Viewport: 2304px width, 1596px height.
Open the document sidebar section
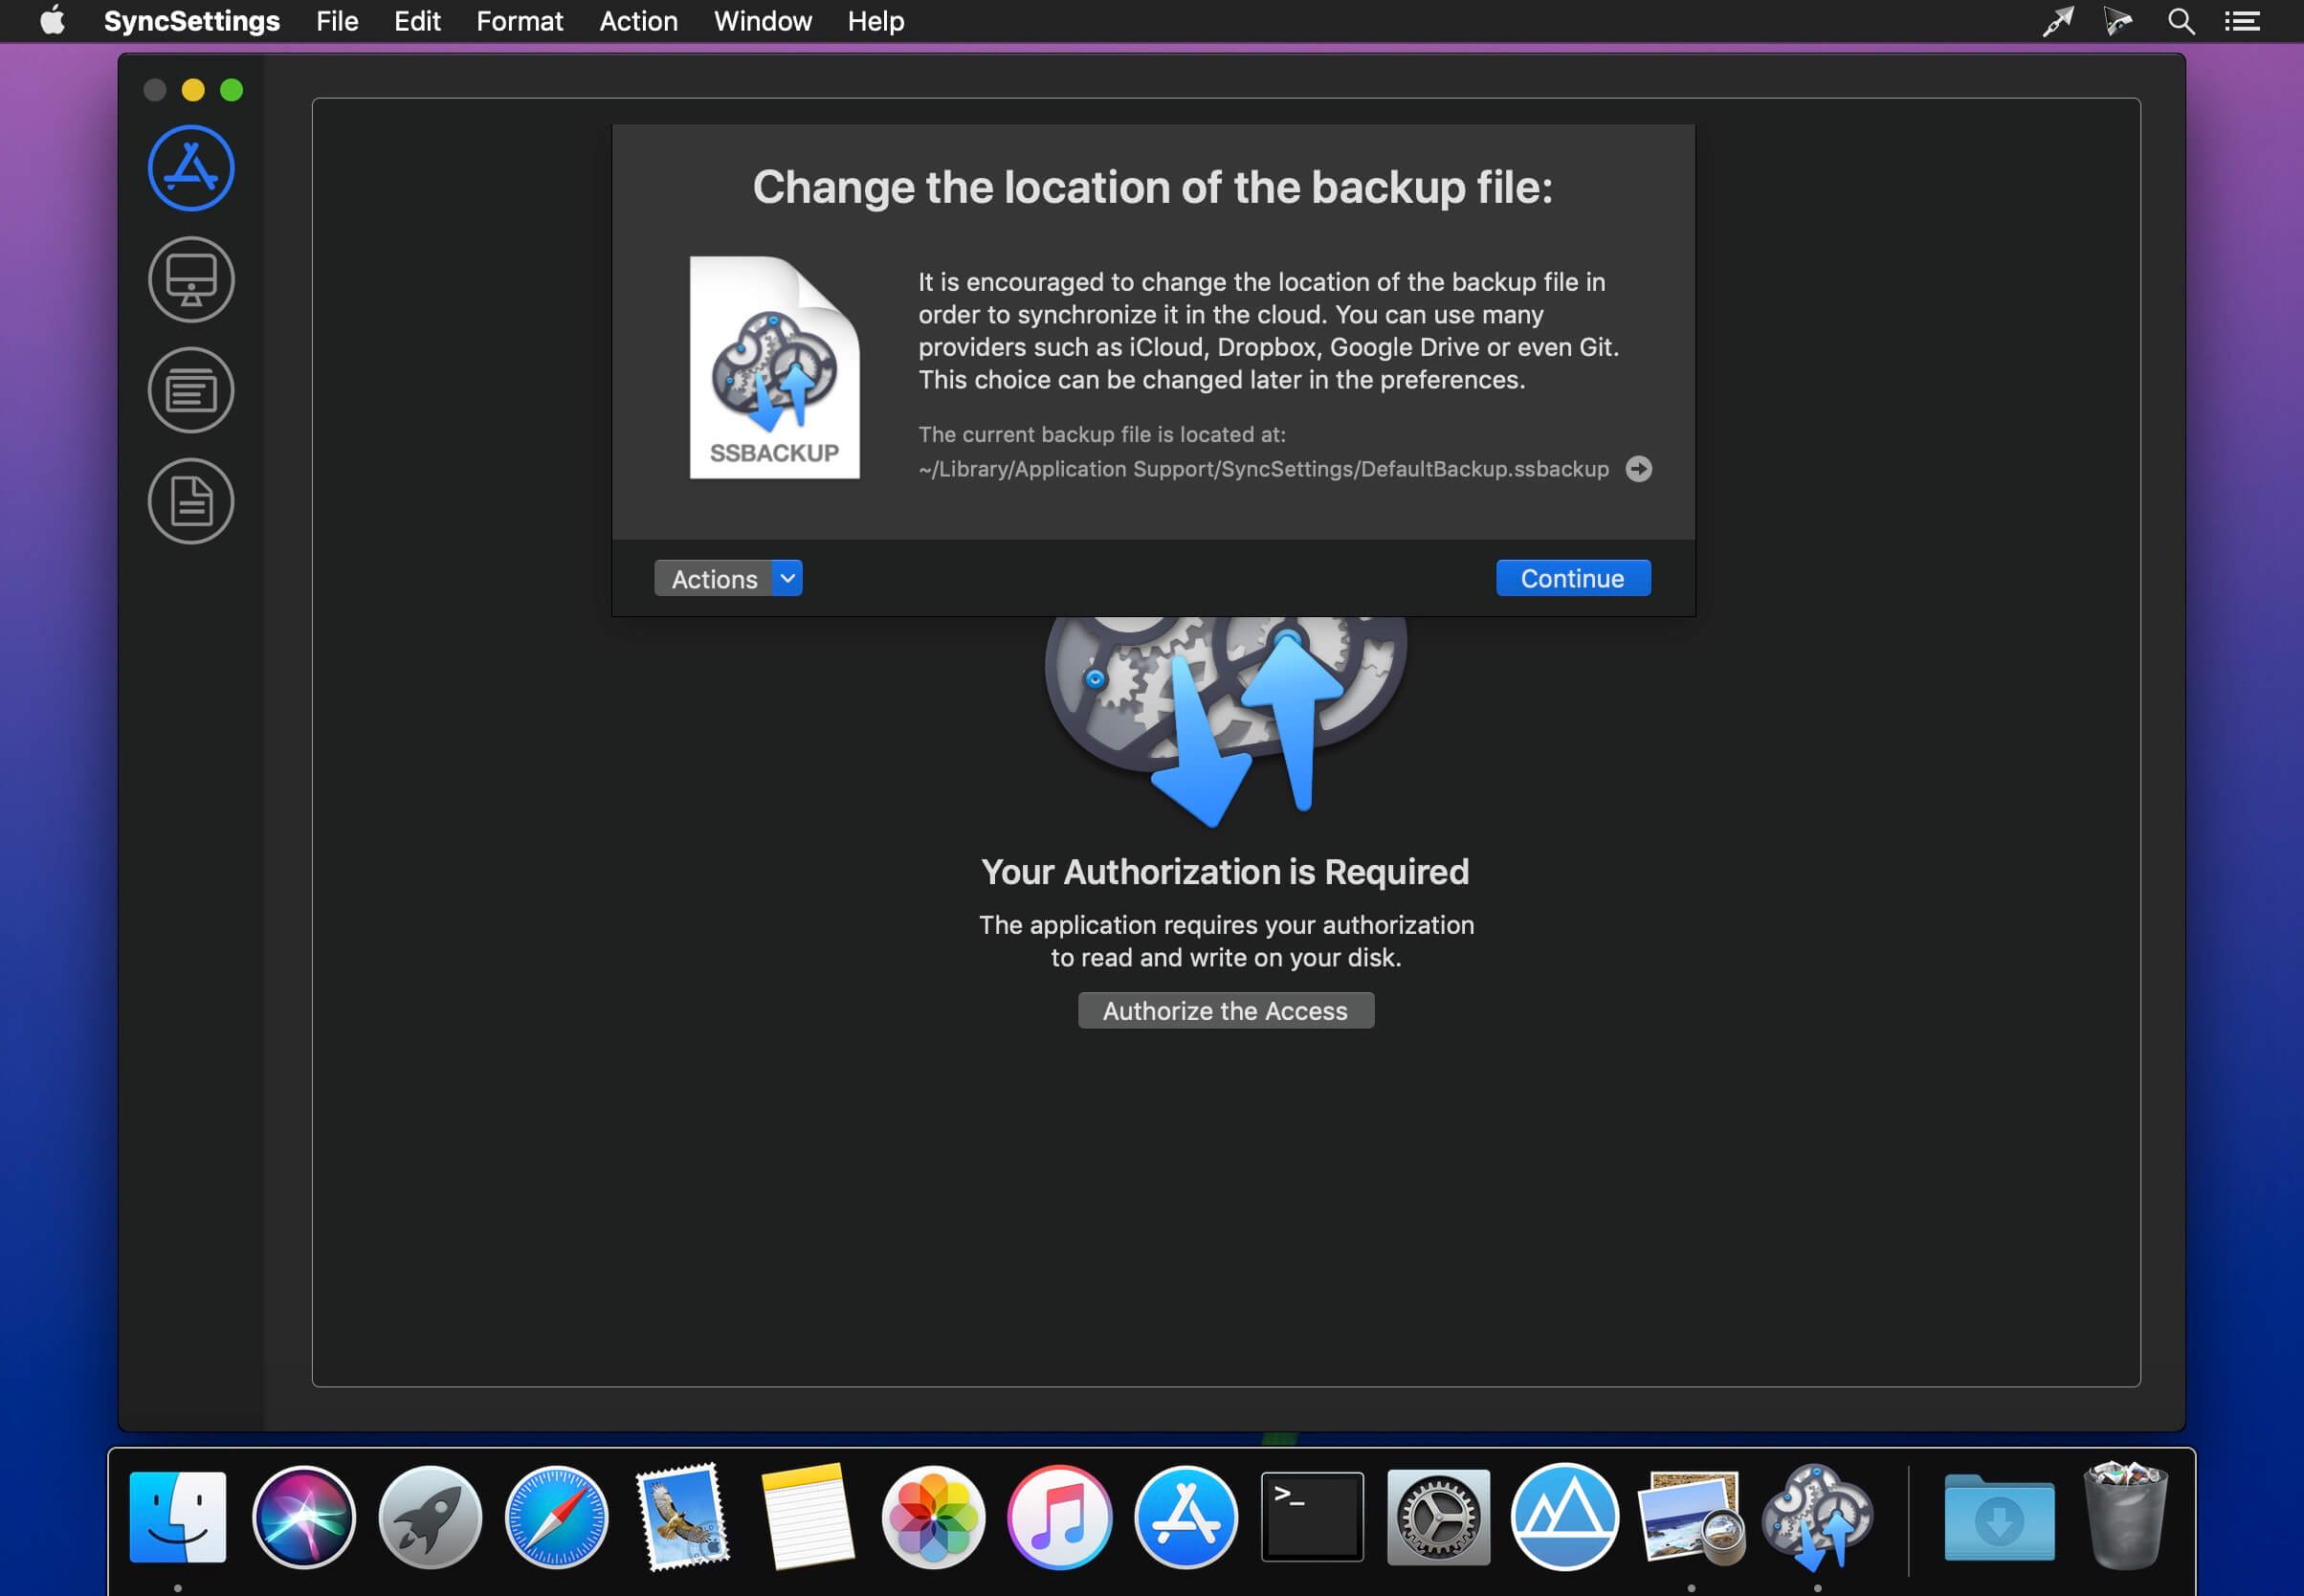[x=191, y=501]
